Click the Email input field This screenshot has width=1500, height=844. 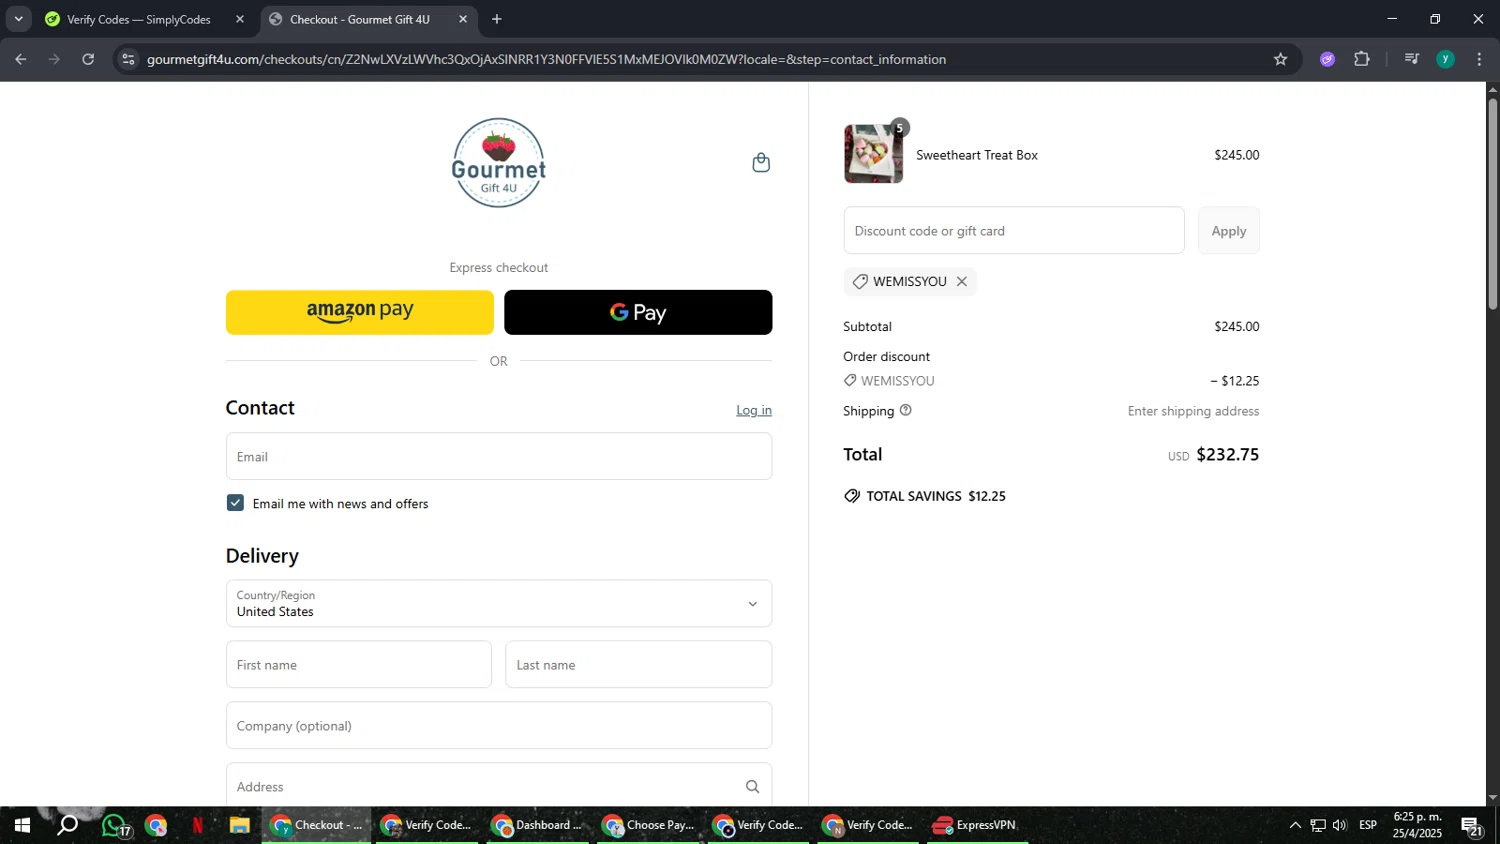coord(499,456)
